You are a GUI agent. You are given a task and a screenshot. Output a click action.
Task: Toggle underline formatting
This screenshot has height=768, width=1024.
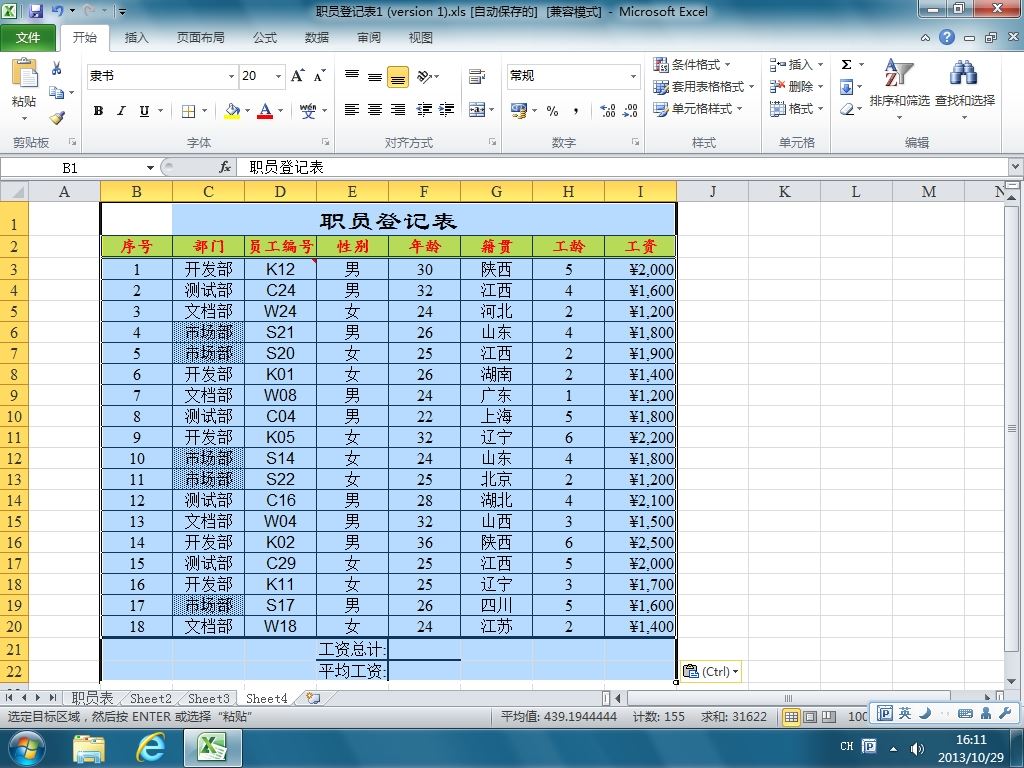pyautogui.click(x=144, y=111)
